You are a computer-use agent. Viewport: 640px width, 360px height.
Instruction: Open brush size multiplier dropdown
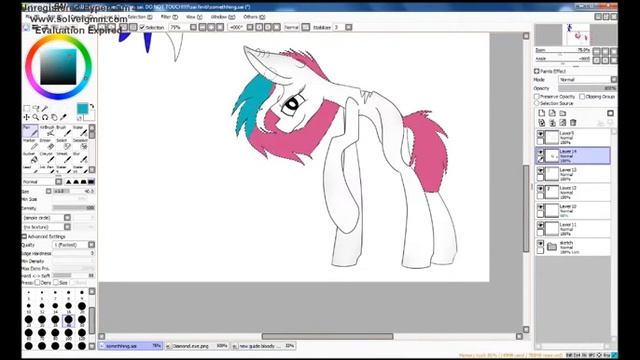click(49, 191)
